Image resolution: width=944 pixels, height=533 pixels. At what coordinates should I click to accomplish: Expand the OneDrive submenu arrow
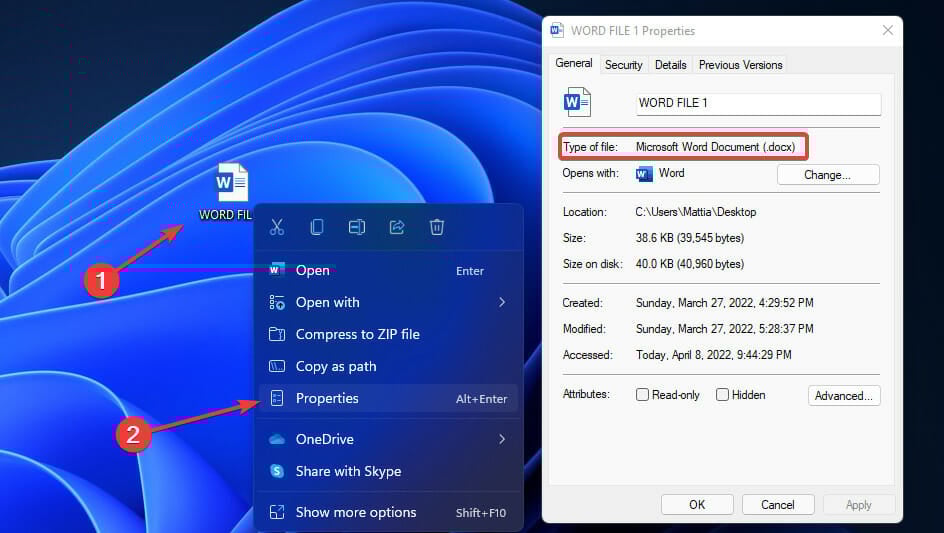502,439
